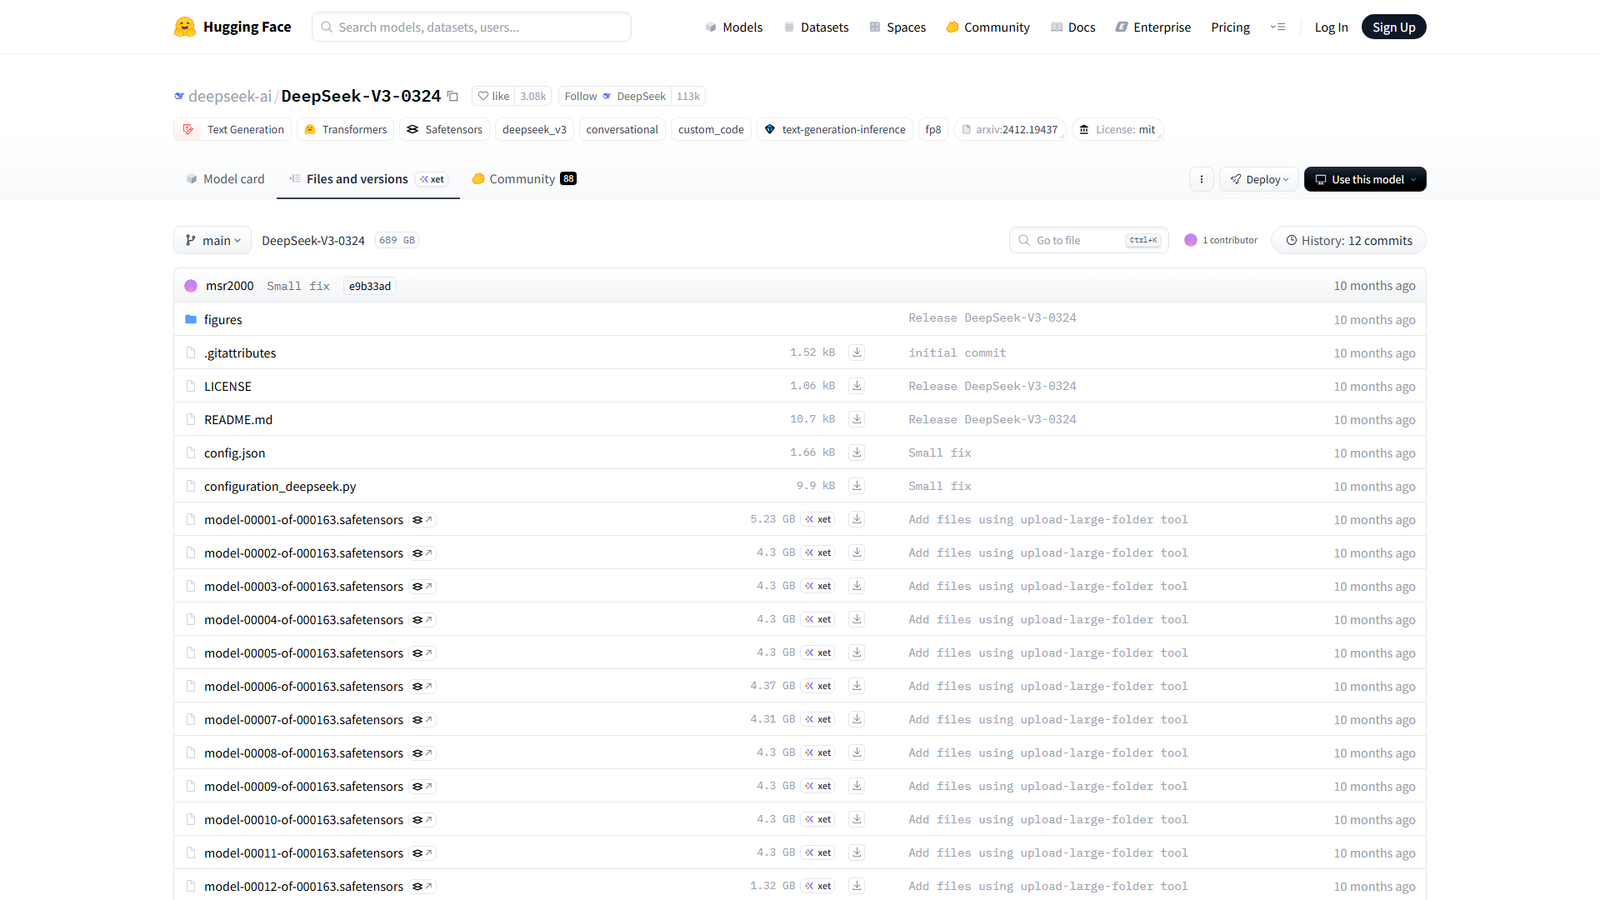Click the Go to file search field
The image size is (1600, 900).
[1075, 240]
